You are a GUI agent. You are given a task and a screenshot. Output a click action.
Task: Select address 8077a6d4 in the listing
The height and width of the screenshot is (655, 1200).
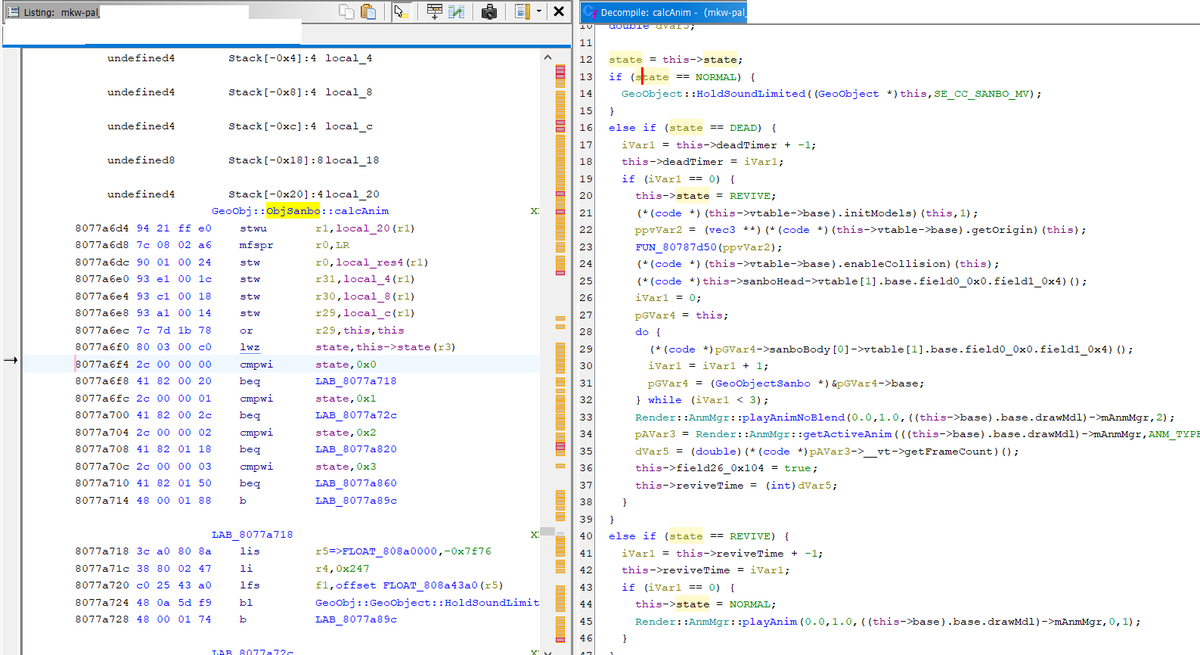[100, 228]
